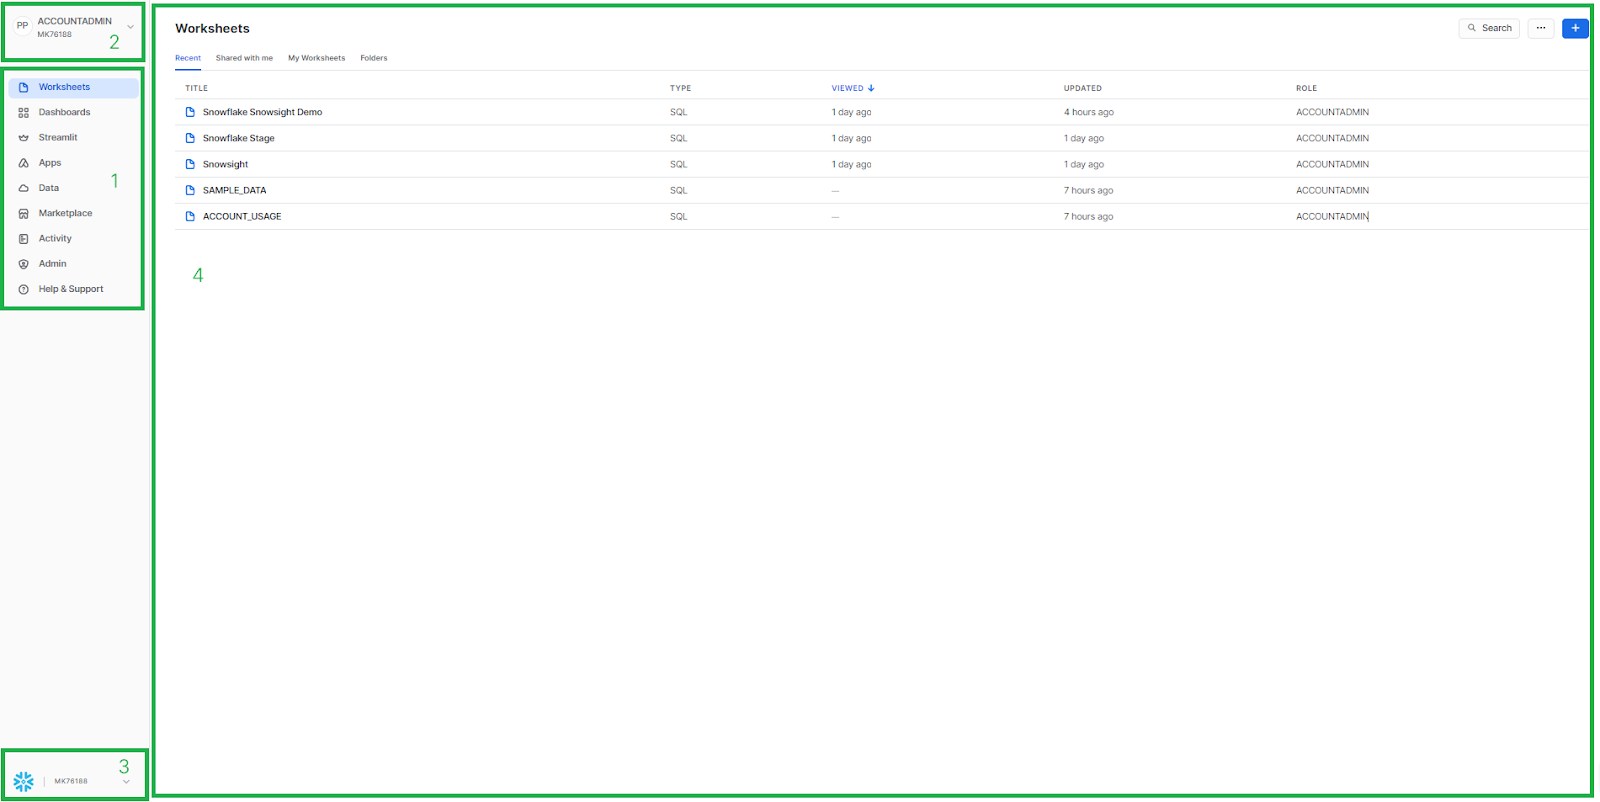This screenshot has height=802, width=1600.
Task: Click the Data cloud icon
Action: click(x=24, y=188)
